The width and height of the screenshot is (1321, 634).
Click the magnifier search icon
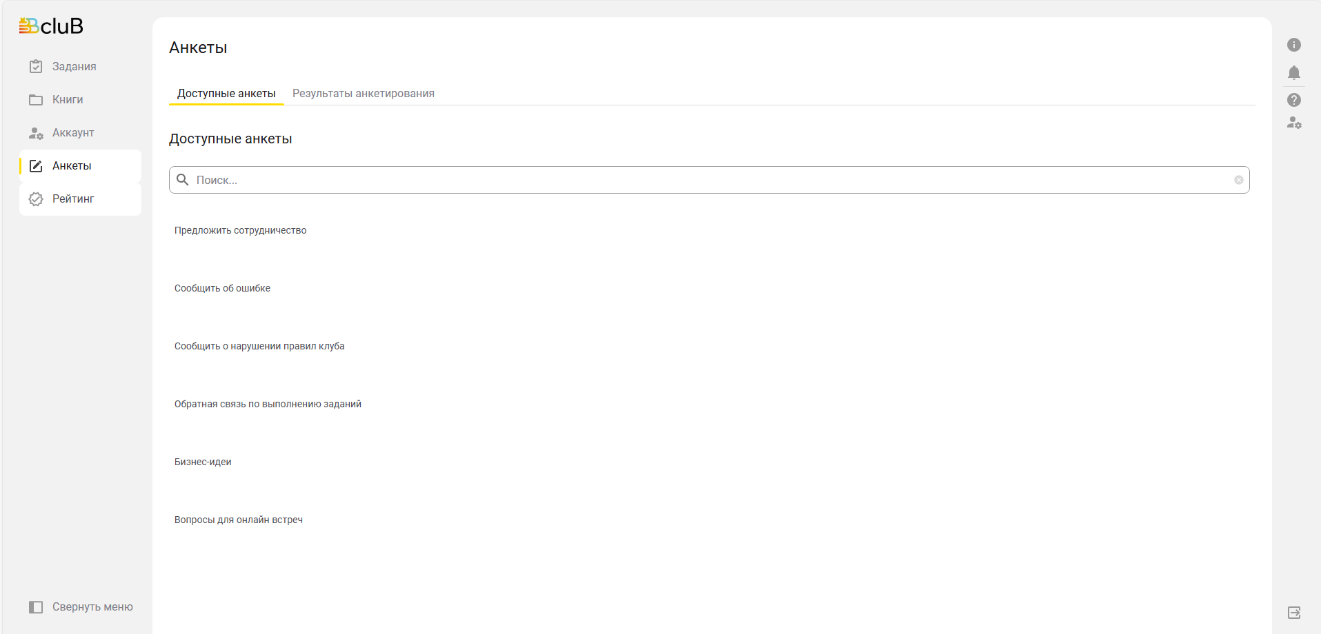pos(183,180)
